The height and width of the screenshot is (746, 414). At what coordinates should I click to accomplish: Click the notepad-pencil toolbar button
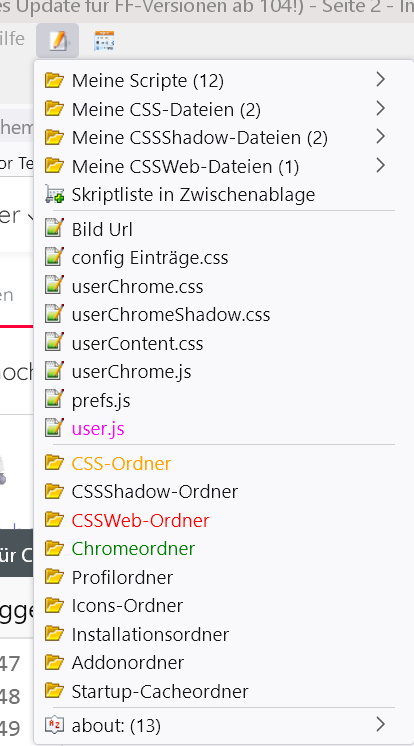pos(58,40)
